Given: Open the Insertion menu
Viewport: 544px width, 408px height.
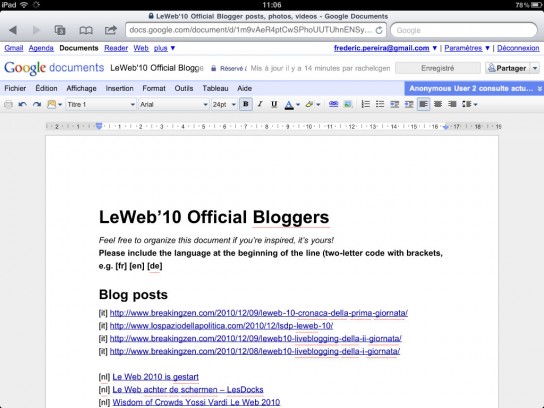Looking at the screenshot, I should [x=119, y=88].
